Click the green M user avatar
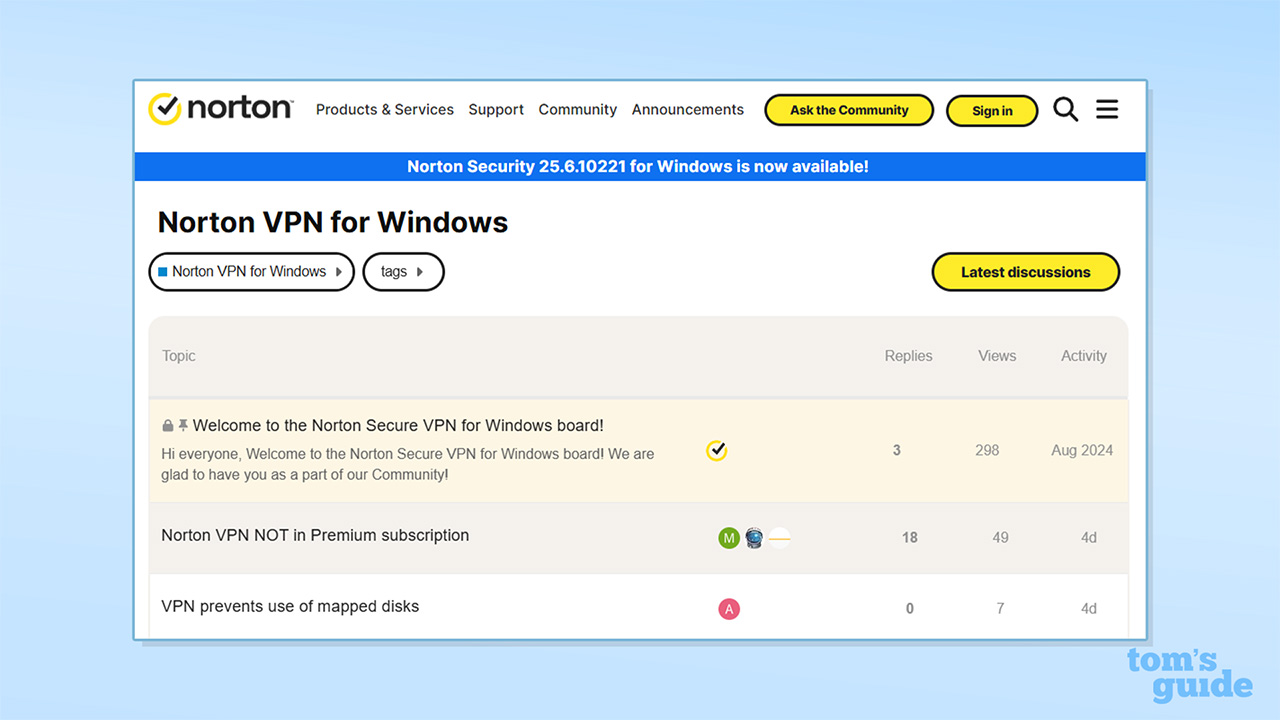The image size is (1280, 720). coord(729,538)
